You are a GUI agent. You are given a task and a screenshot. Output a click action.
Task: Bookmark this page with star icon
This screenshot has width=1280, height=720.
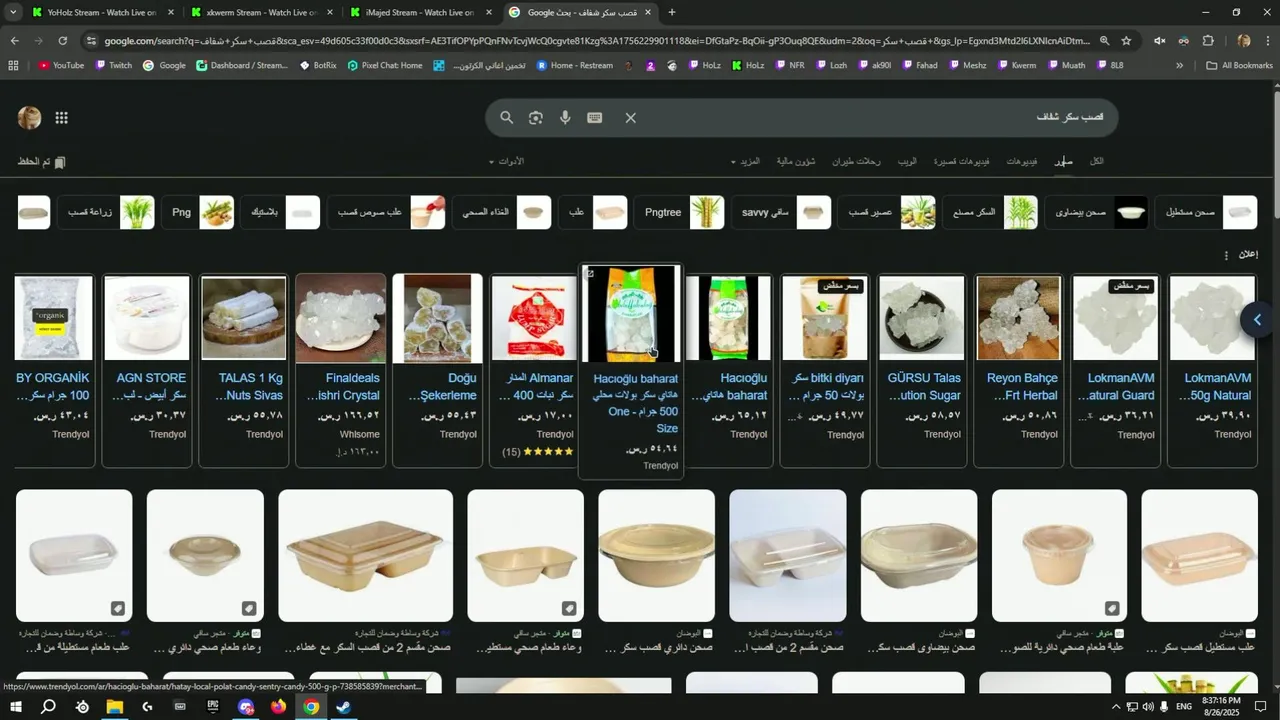point(1126,41)
